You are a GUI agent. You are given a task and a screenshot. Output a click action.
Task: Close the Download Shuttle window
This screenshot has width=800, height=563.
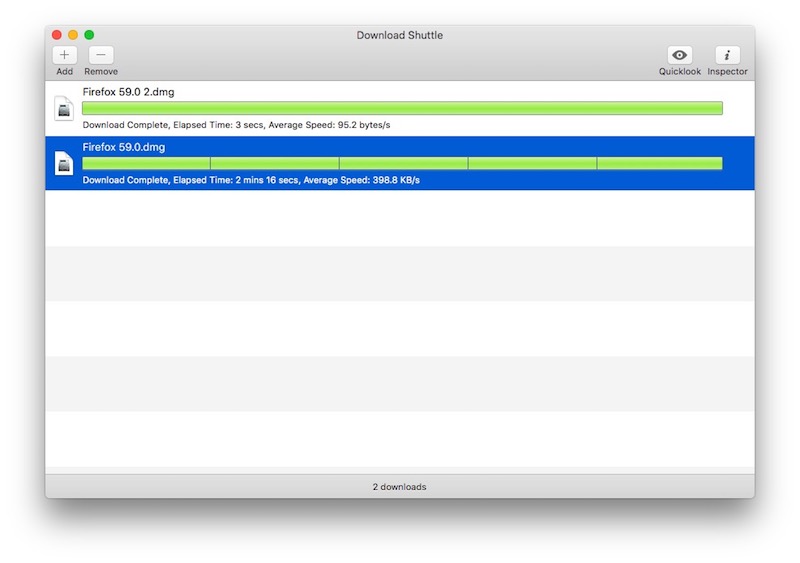pyautogui.click(x=57, y=35)
